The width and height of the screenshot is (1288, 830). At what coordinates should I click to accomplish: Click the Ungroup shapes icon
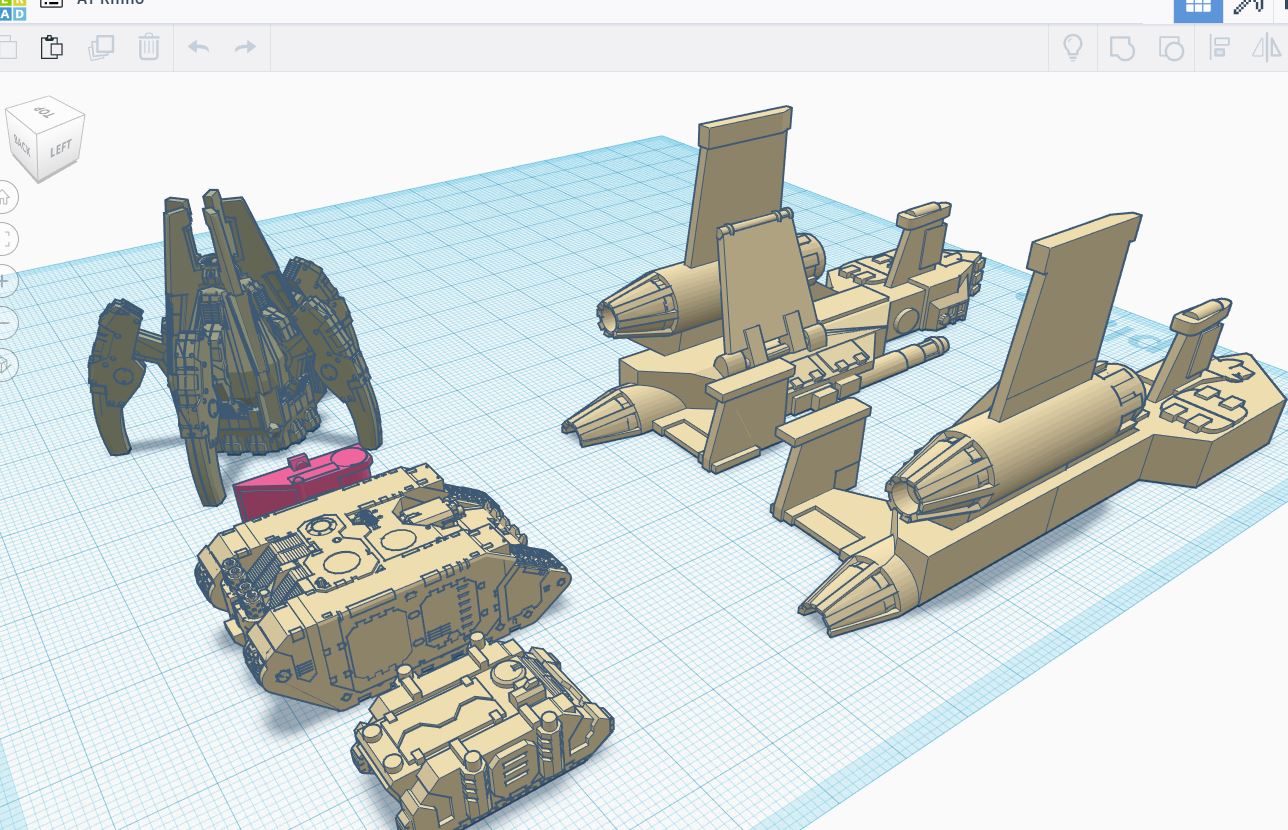point(1170,48)
